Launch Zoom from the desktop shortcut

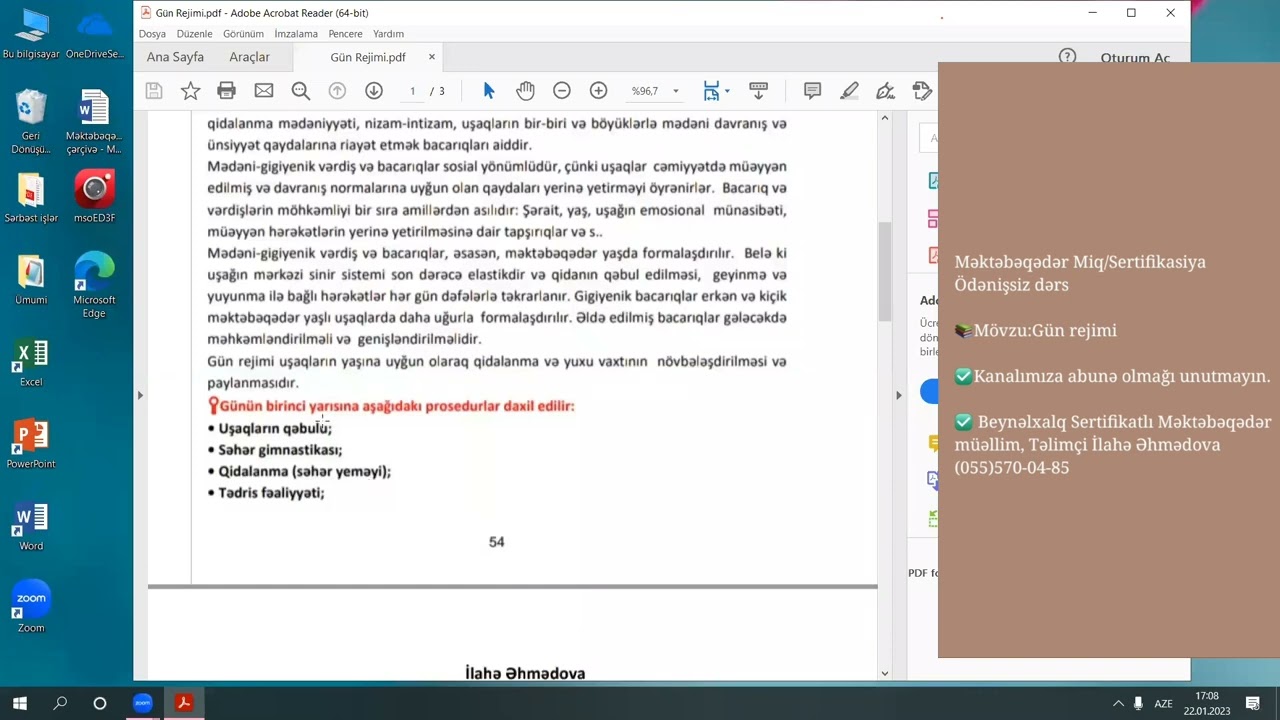click(31, 606)
